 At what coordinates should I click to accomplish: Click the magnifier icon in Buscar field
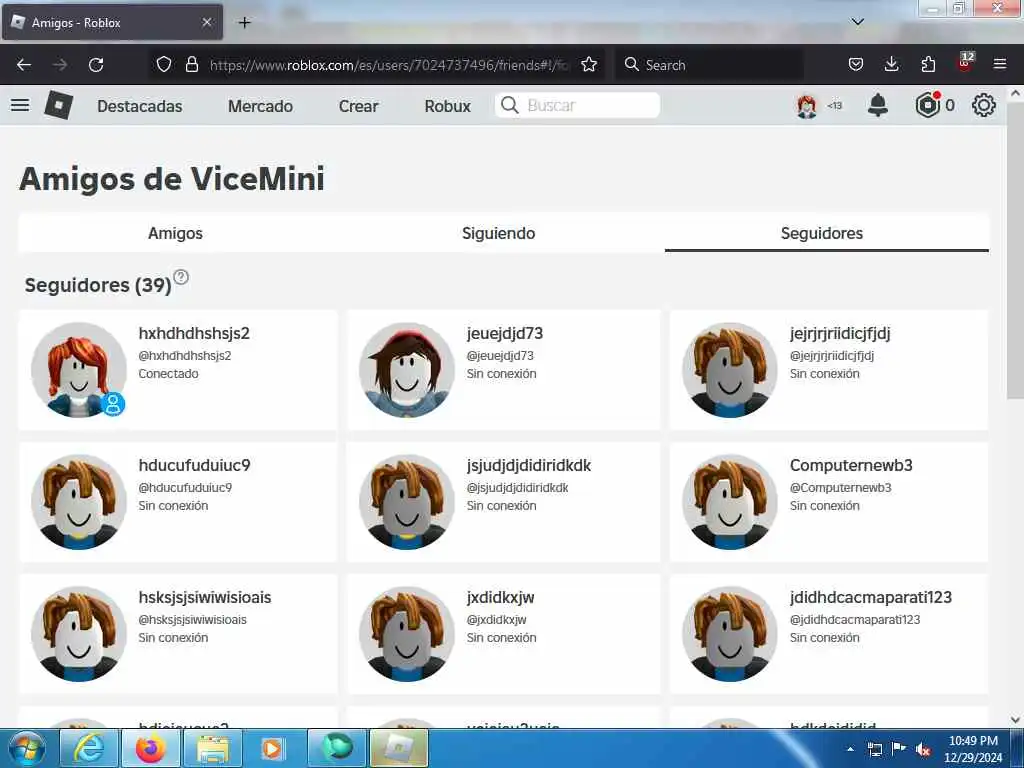click(510, 105)
